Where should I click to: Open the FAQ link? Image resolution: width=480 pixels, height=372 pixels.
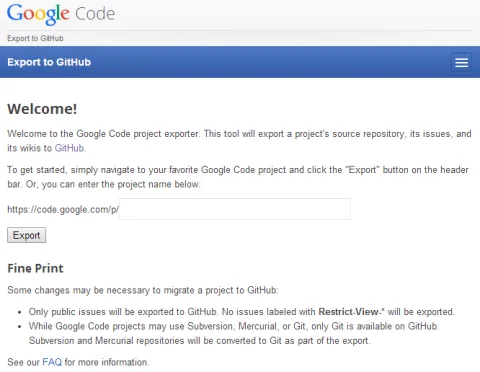pyautogui.click(x=52, y=362)
